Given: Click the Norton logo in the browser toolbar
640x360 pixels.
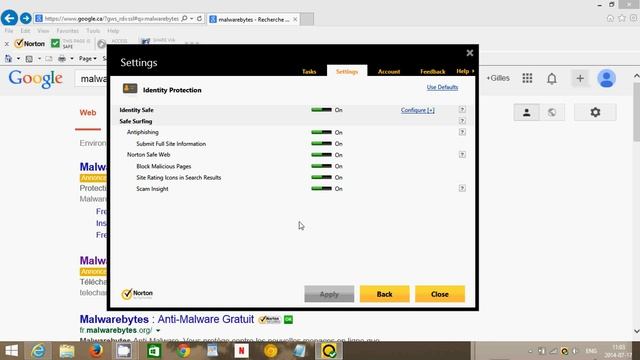Looking at the screenshot, I should (29, 43).
